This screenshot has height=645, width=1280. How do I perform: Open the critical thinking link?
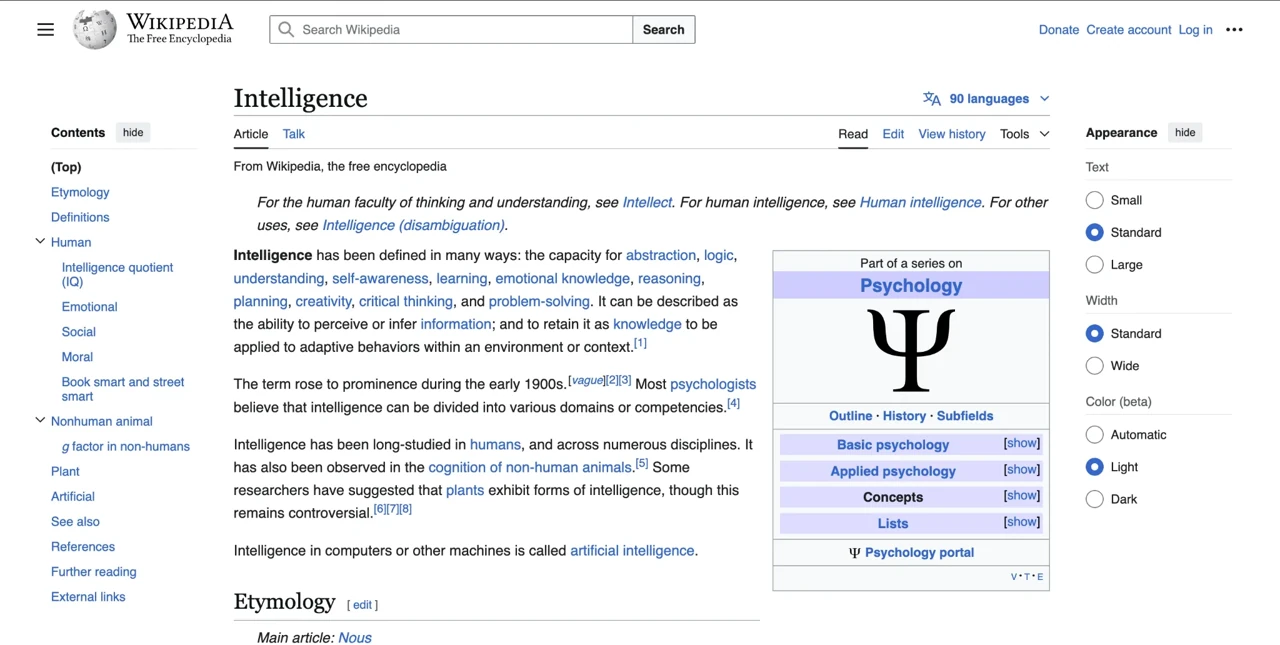(406, 301)
